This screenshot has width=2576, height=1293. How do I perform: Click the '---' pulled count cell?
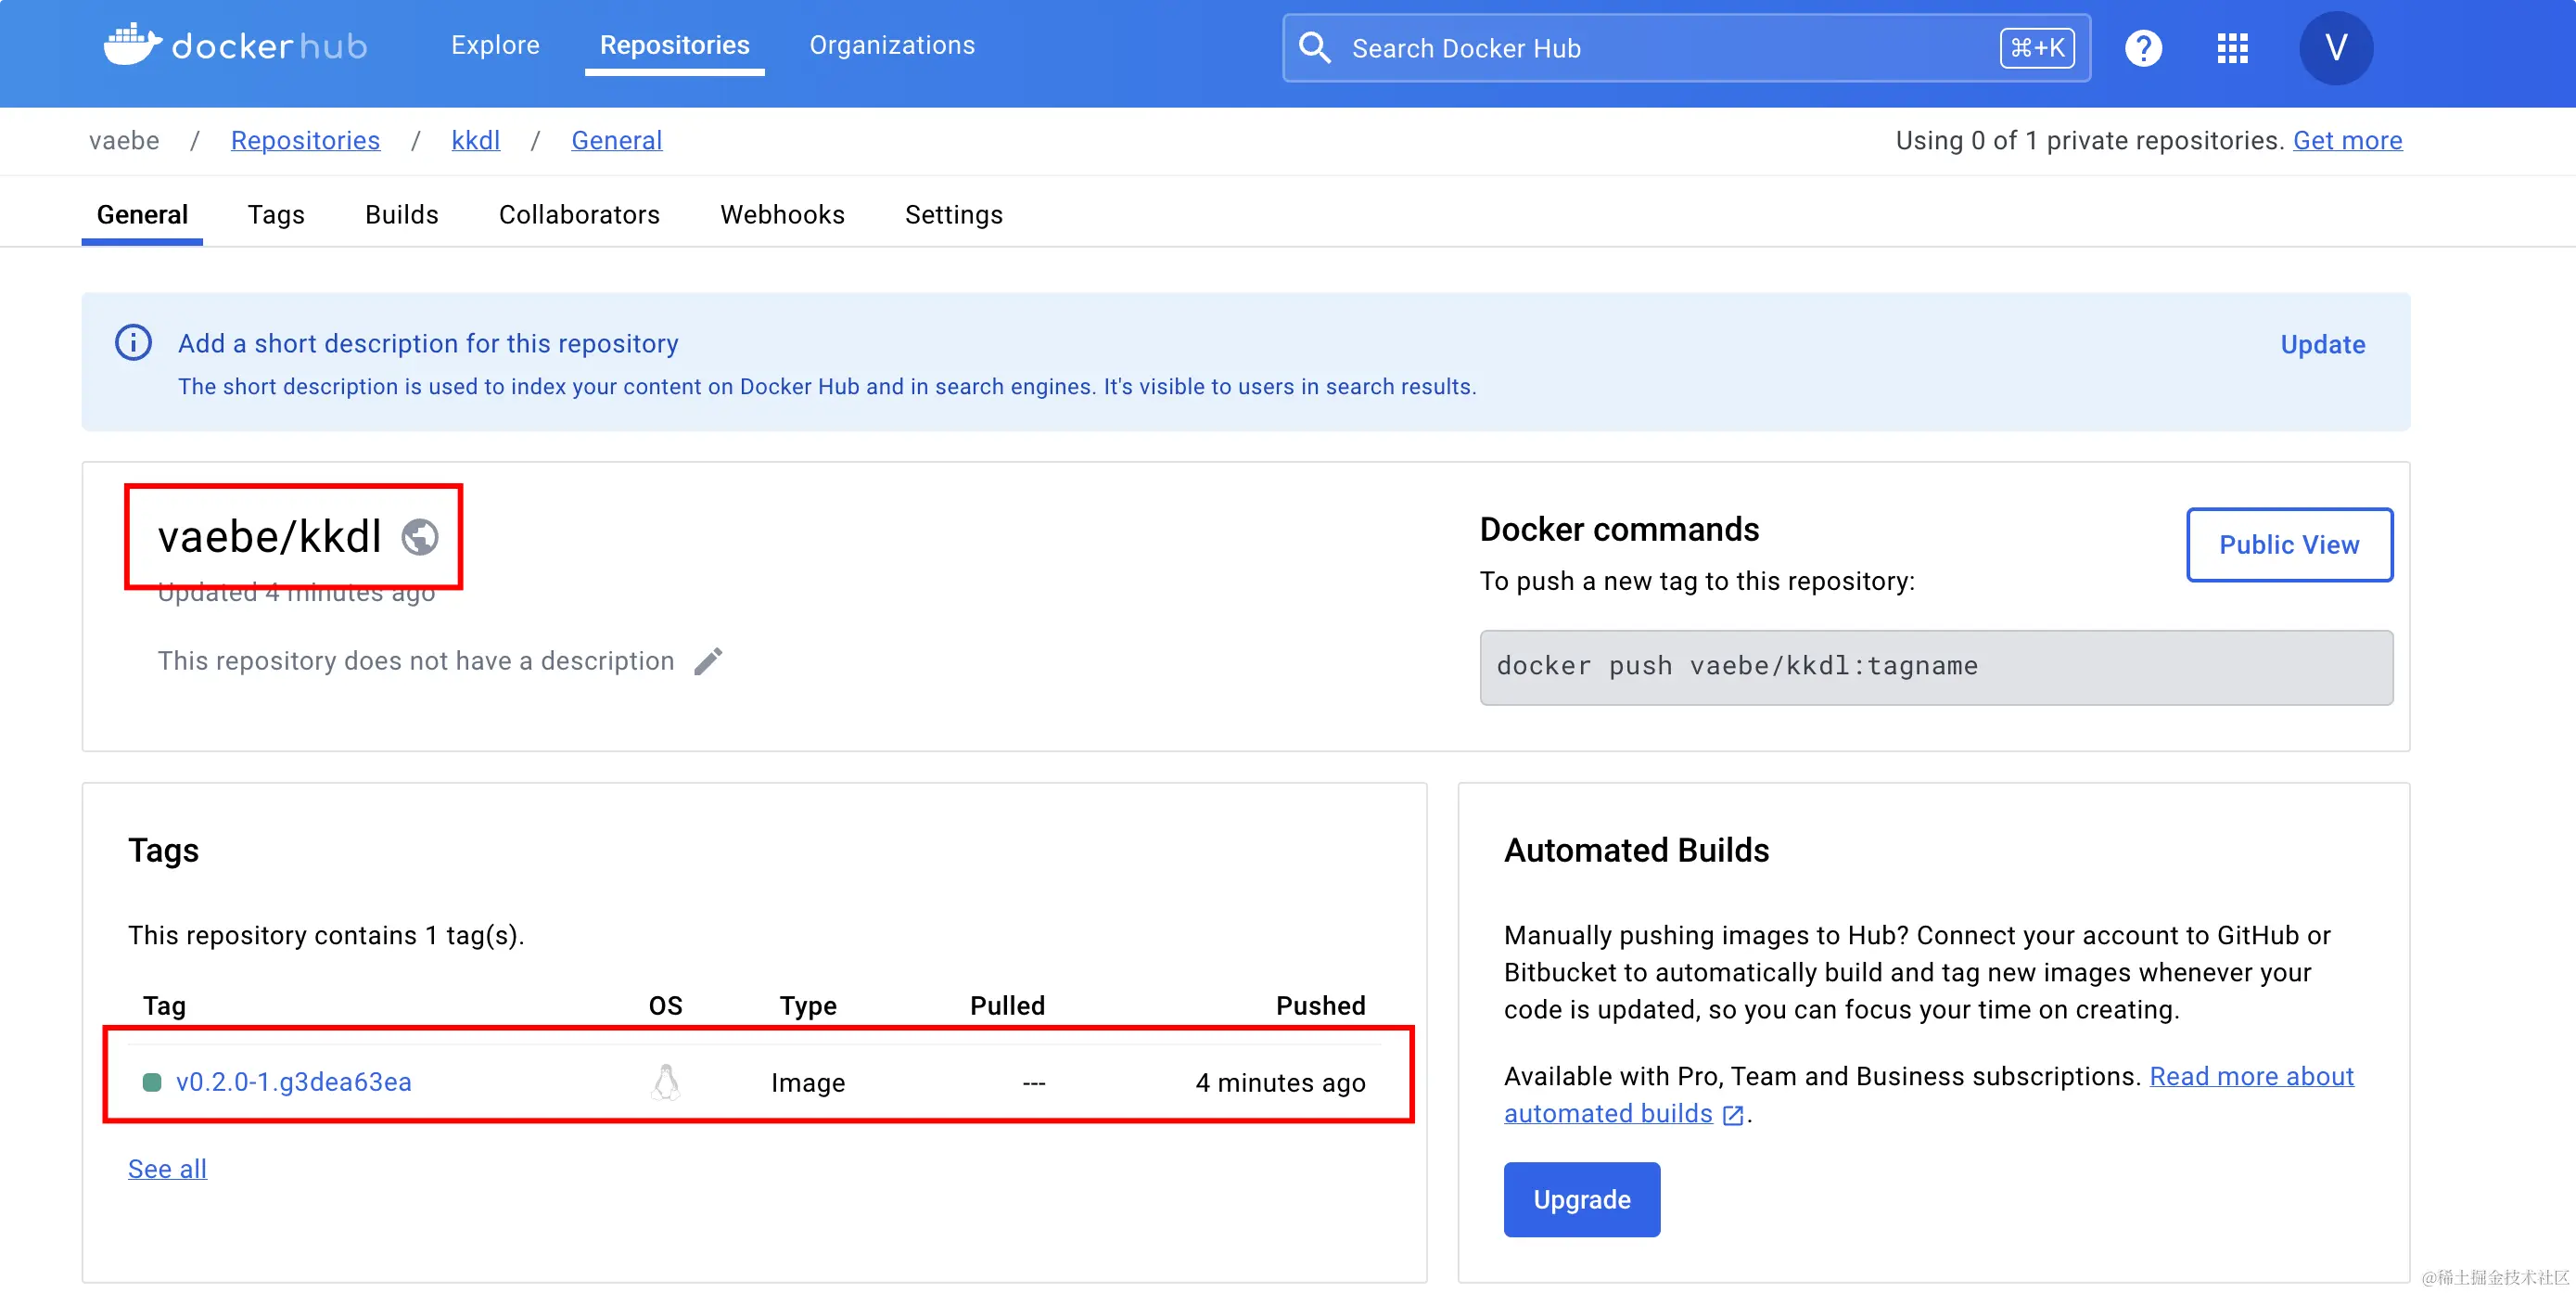tap(1033, 1082)
